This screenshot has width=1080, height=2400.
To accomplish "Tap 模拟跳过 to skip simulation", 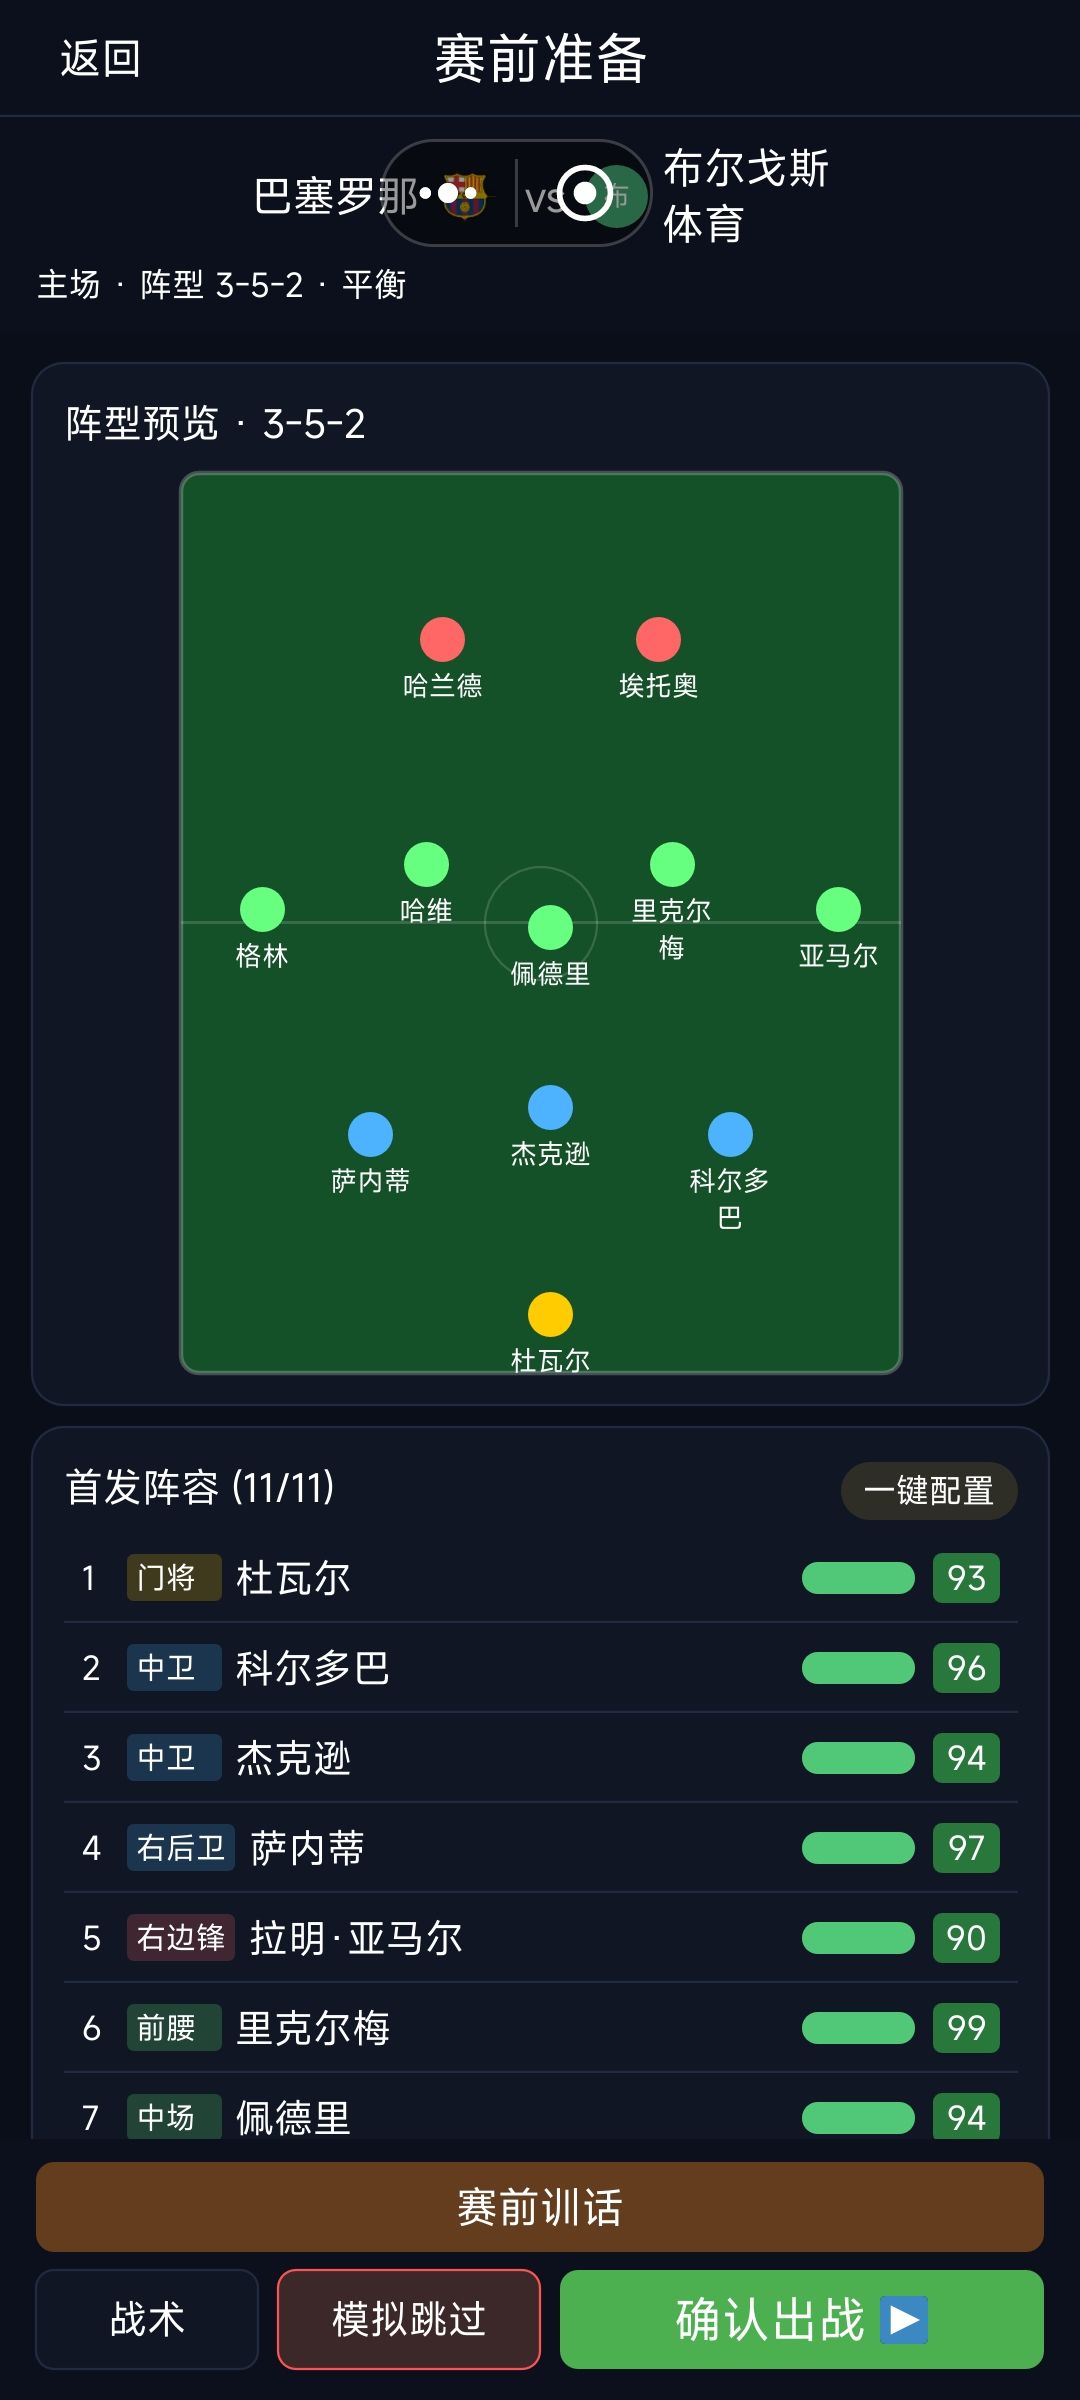I will coord(409,2319).
